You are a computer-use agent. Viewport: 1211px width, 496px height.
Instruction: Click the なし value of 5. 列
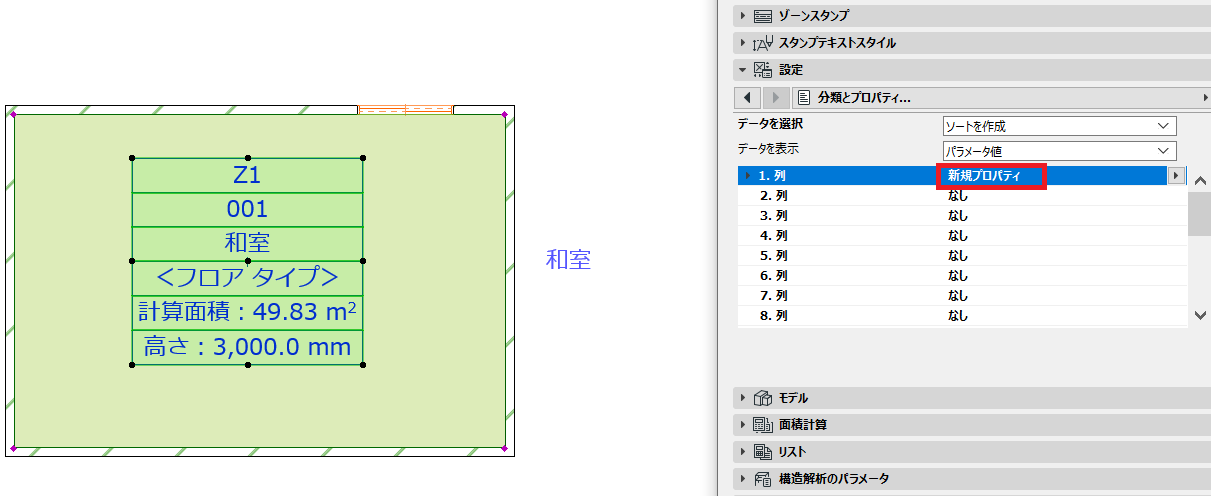(x=958, y=256)
